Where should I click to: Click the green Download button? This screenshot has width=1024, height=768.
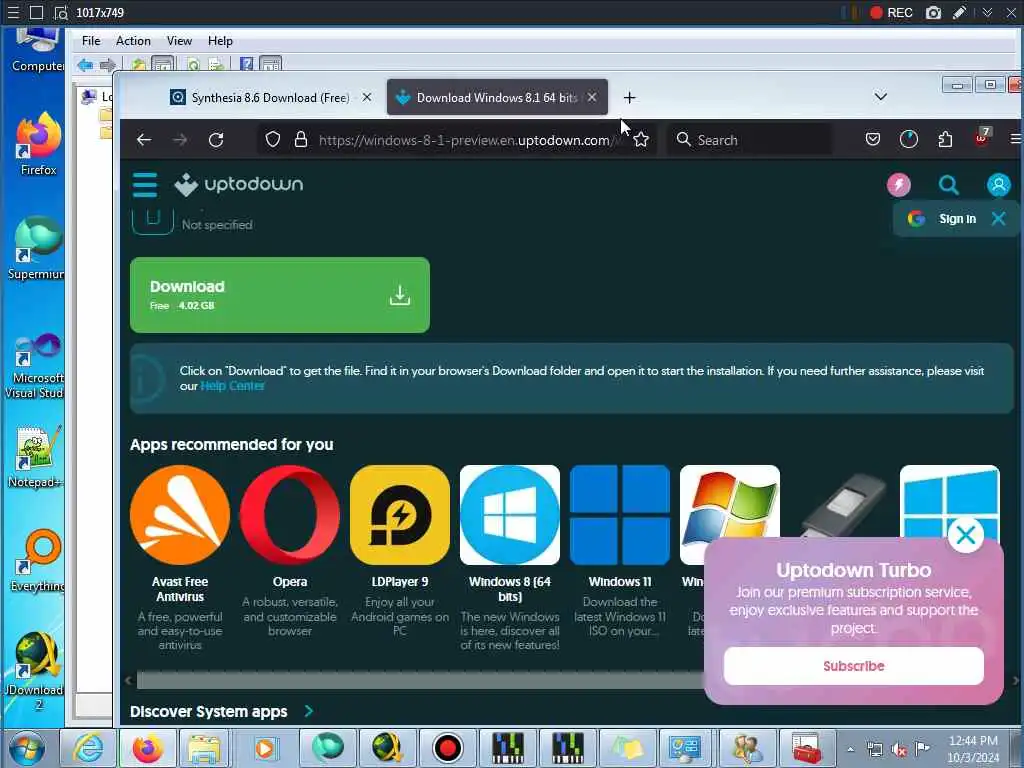tap(280, 295)
